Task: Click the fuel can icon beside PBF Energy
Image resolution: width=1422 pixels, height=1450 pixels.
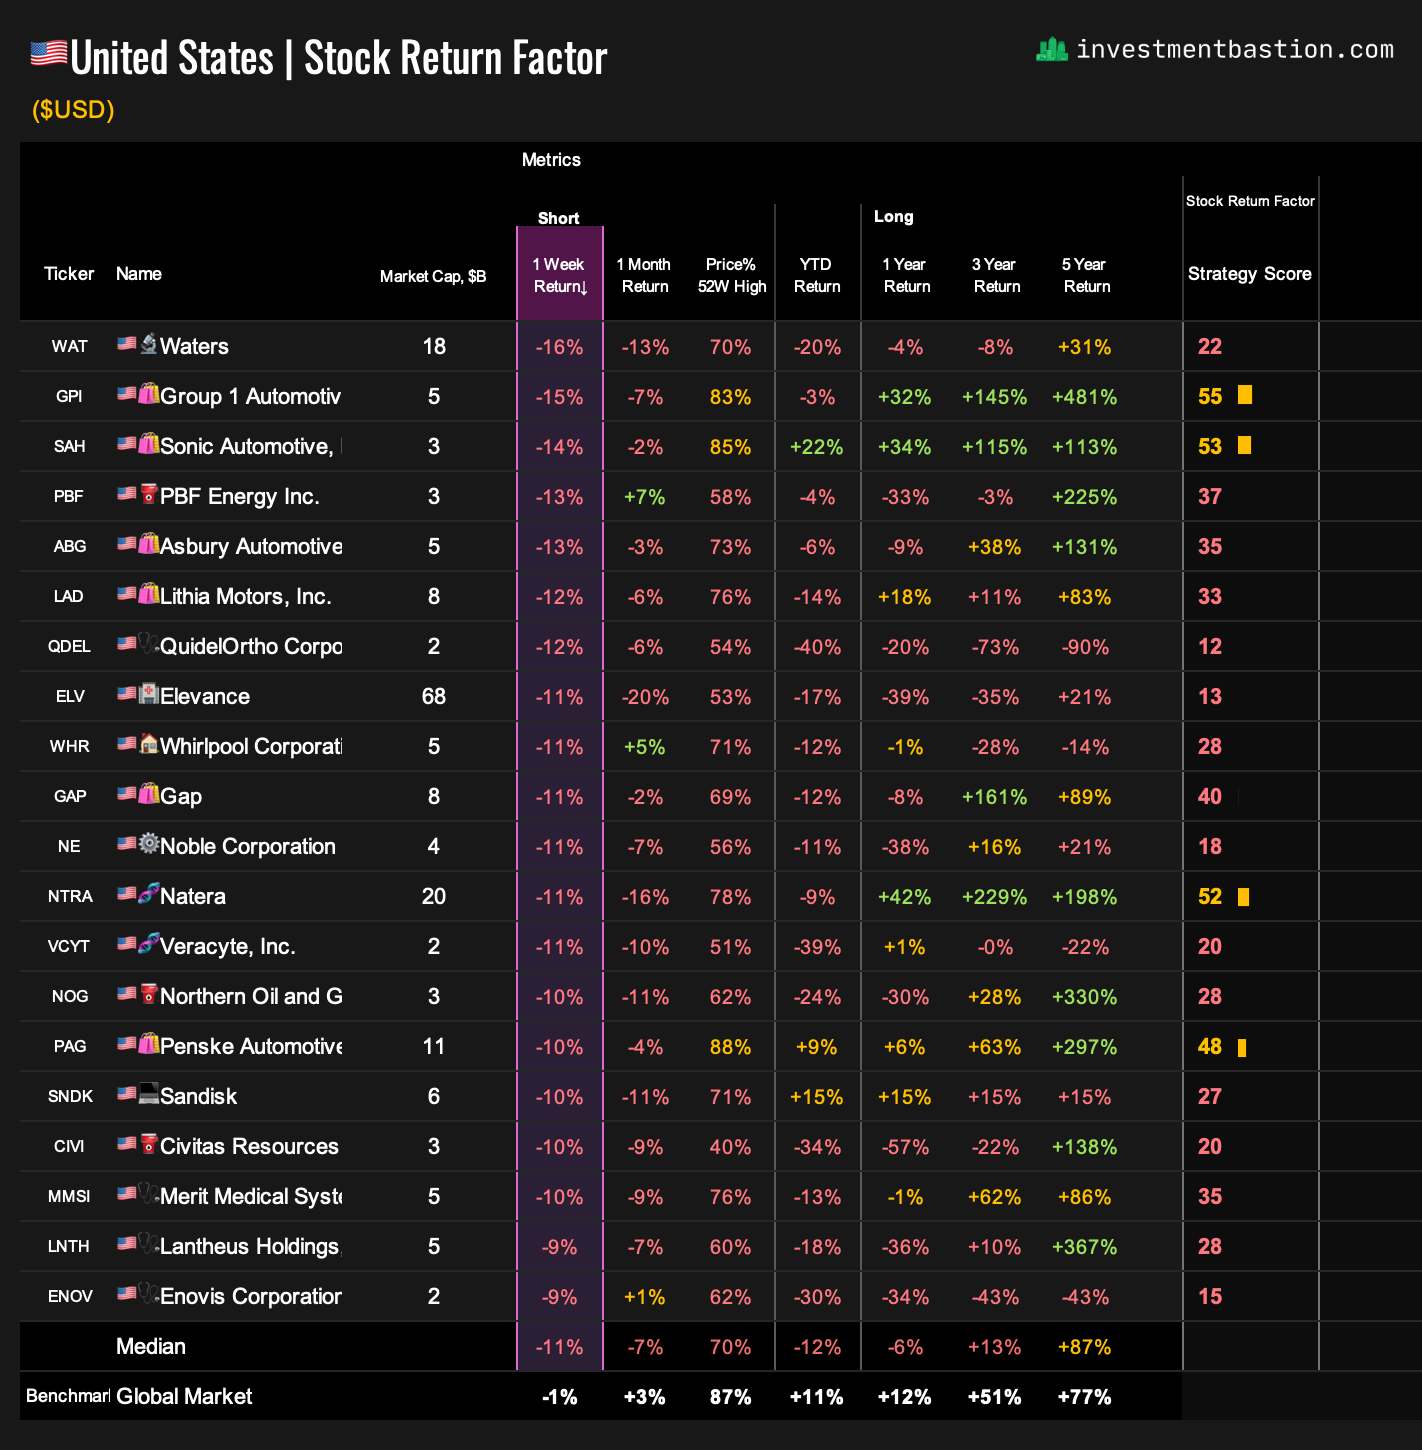Action: (x=149, y=494)
